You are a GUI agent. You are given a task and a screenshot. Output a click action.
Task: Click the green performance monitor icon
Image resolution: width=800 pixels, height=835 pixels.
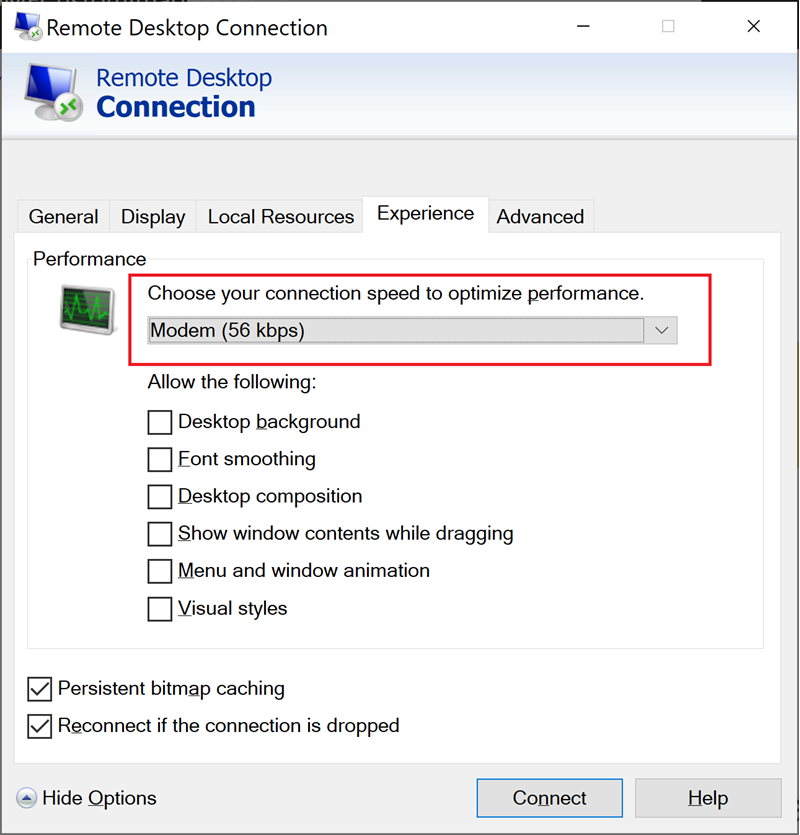(x=85, y=307)
